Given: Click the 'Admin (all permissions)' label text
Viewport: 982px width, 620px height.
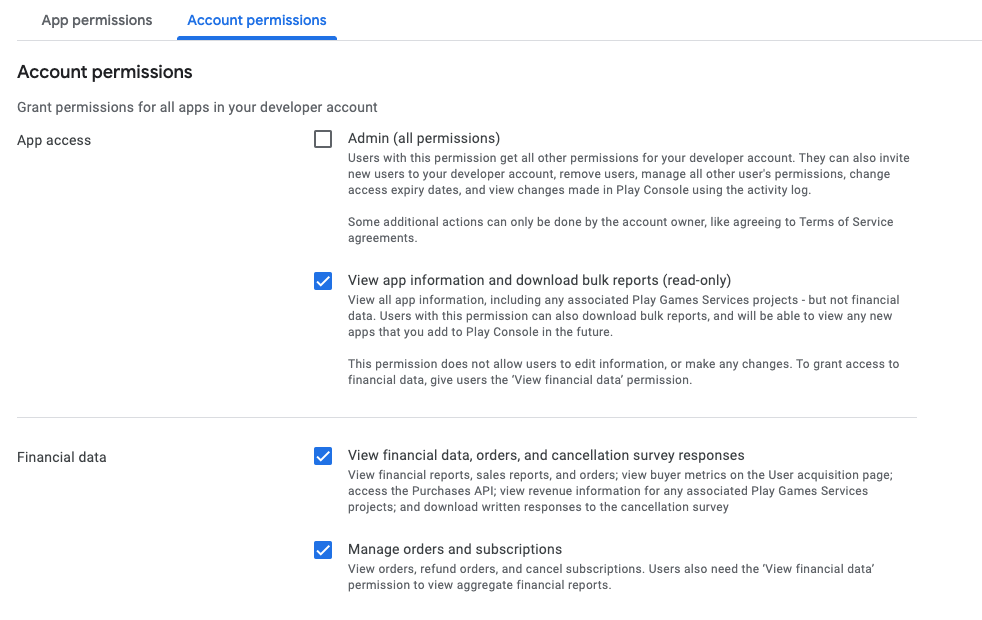Looking at the screenshot, I should [x=423, y=138].
